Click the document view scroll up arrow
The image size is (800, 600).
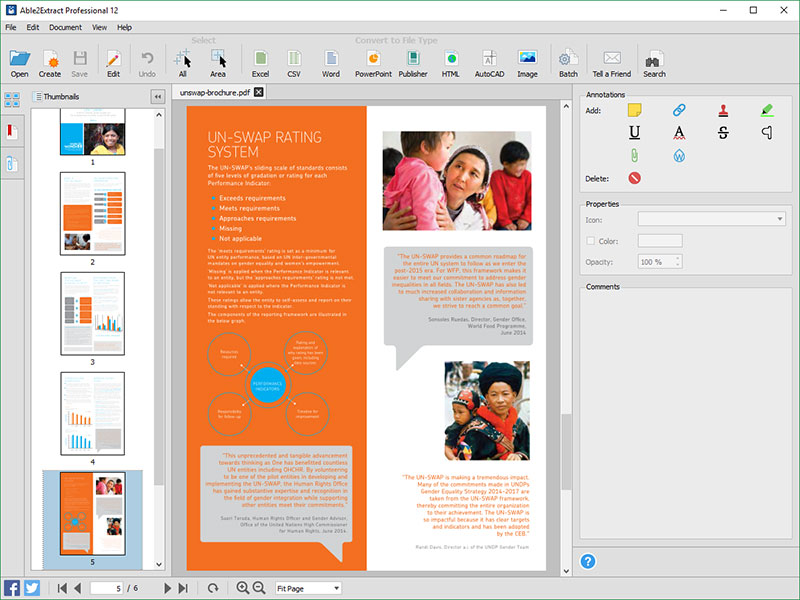[566, 107]
